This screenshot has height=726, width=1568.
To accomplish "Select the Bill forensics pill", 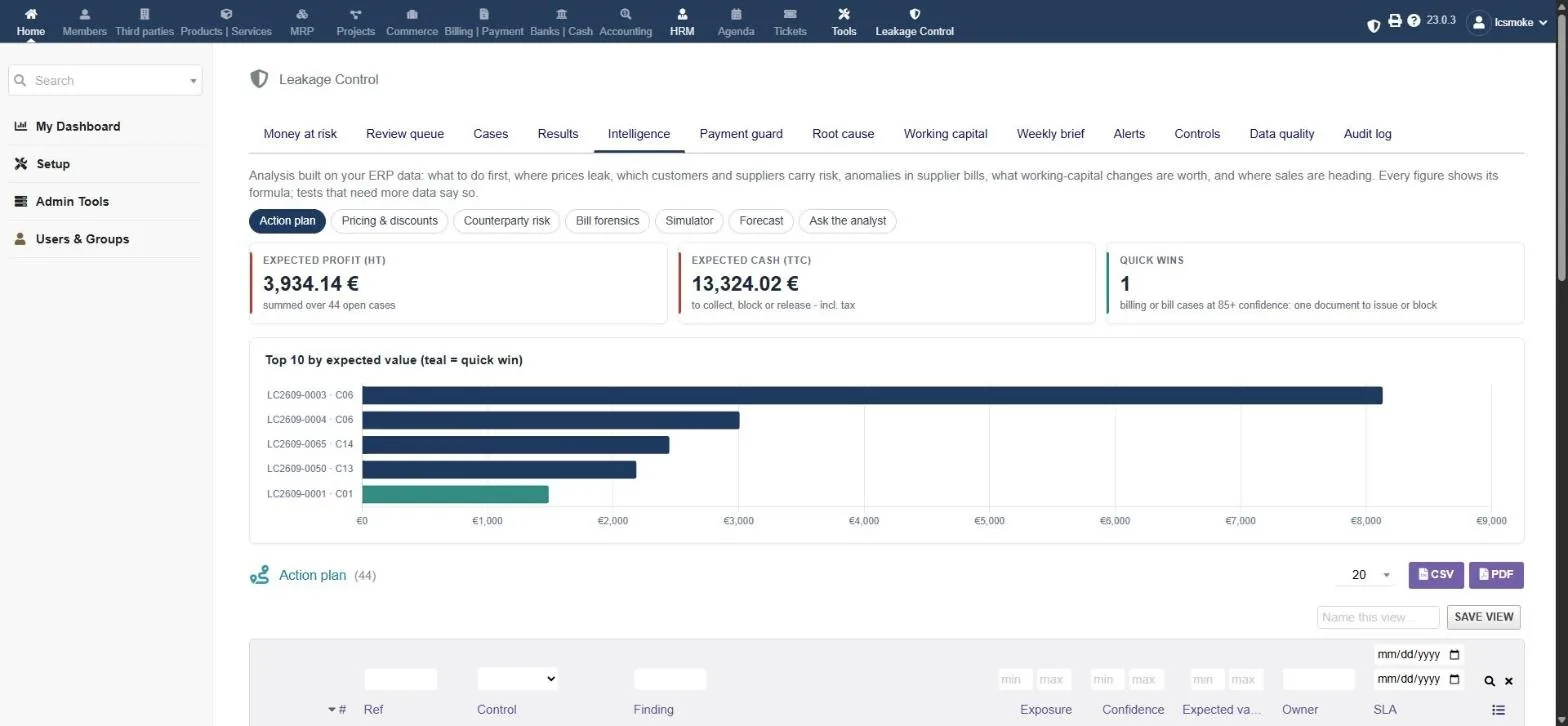I will [608, 221].
